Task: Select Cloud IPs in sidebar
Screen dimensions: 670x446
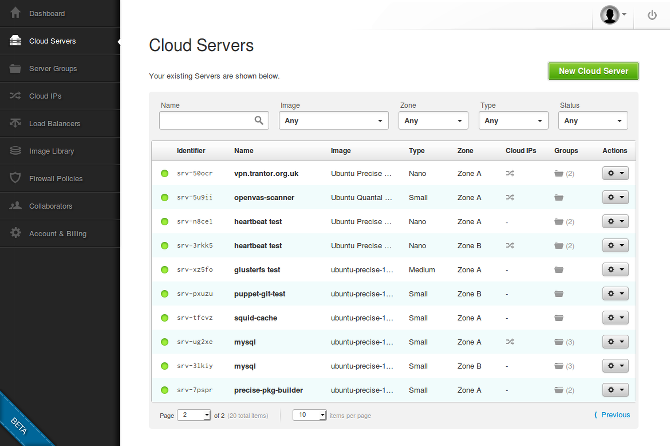Action: [x=60, y=96]
